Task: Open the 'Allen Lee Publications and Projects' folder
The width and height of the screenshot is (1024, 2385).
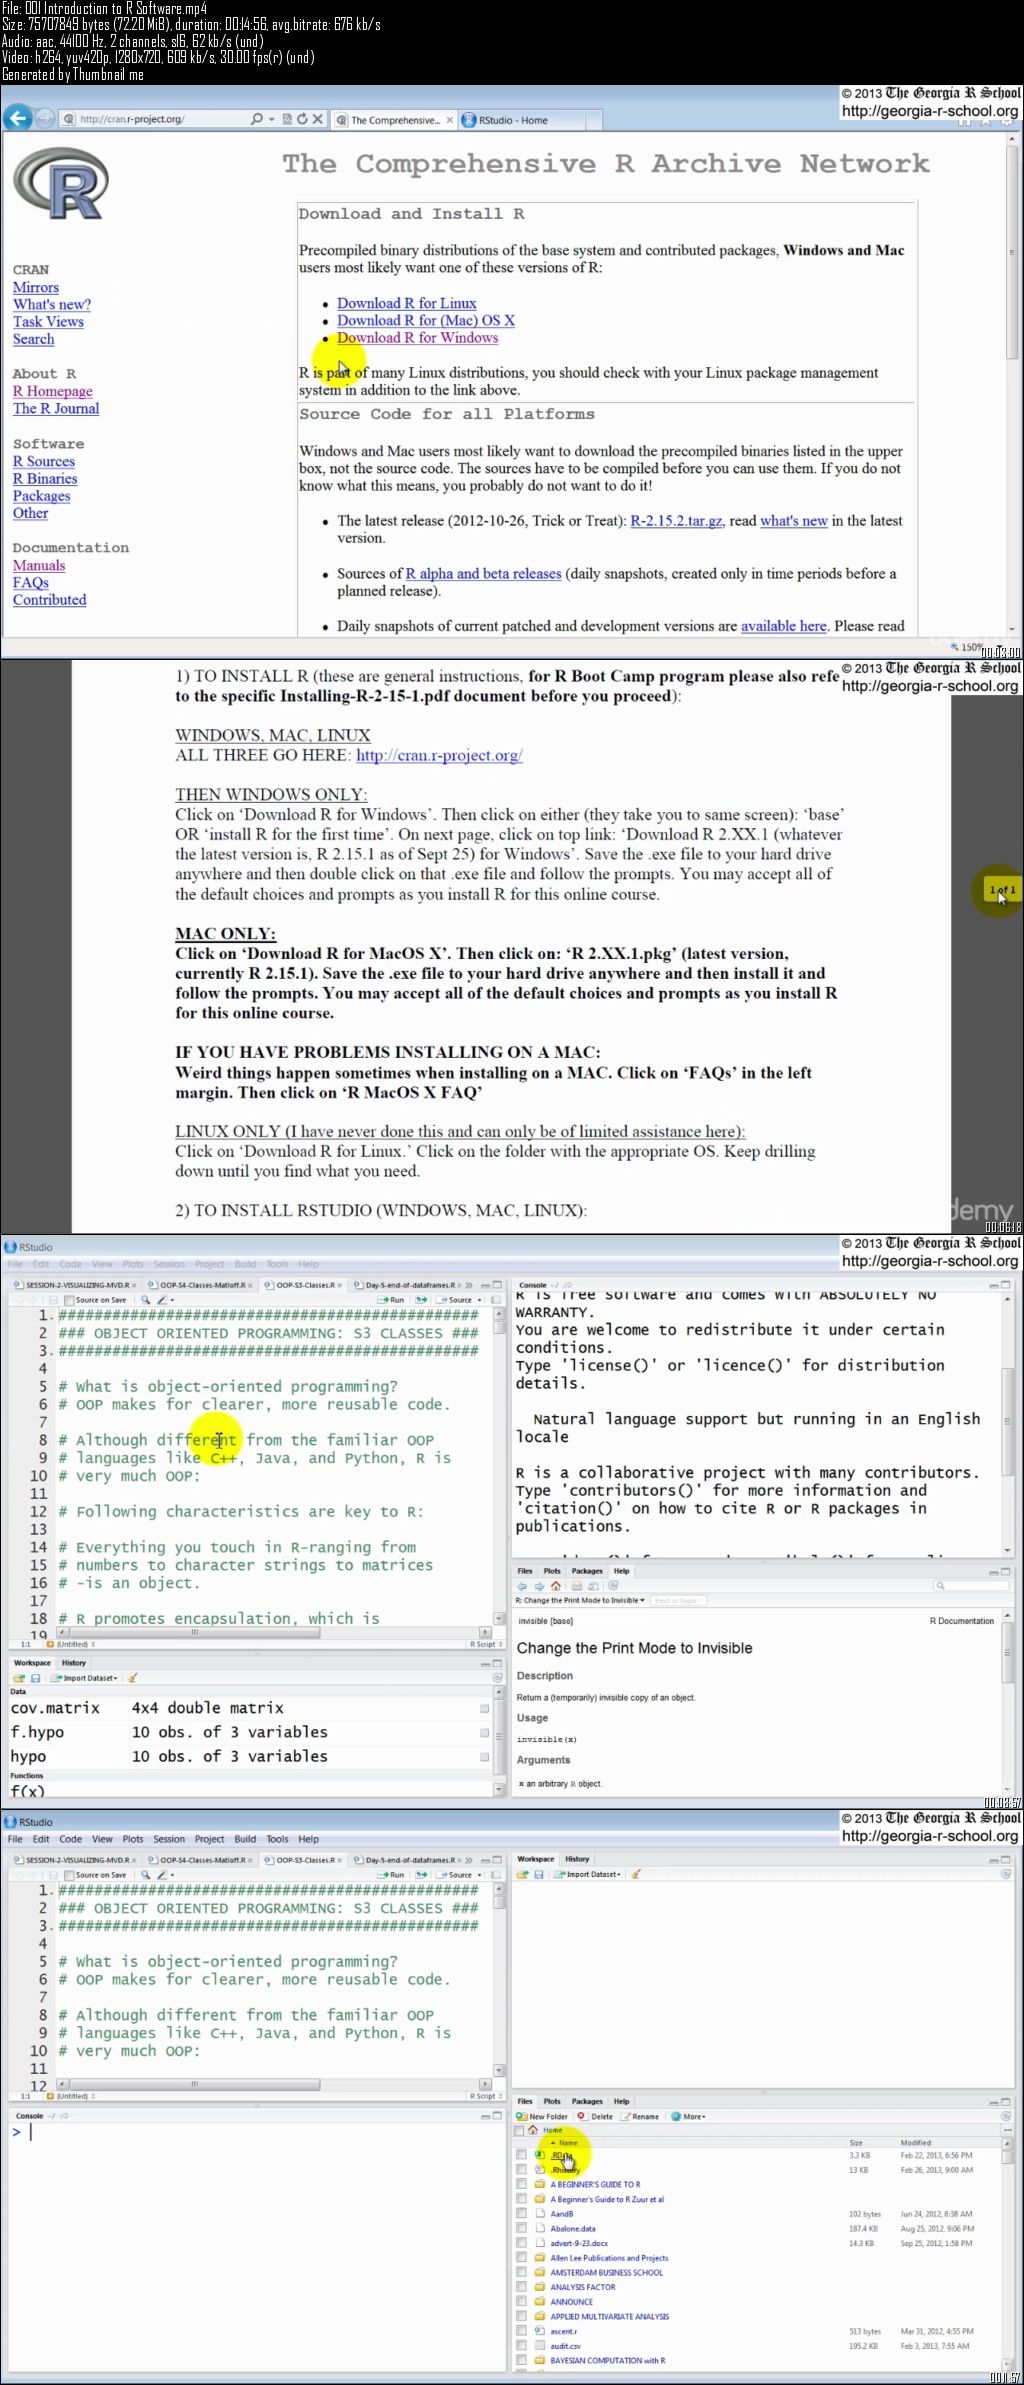Action: click(x=609, y=2258)
